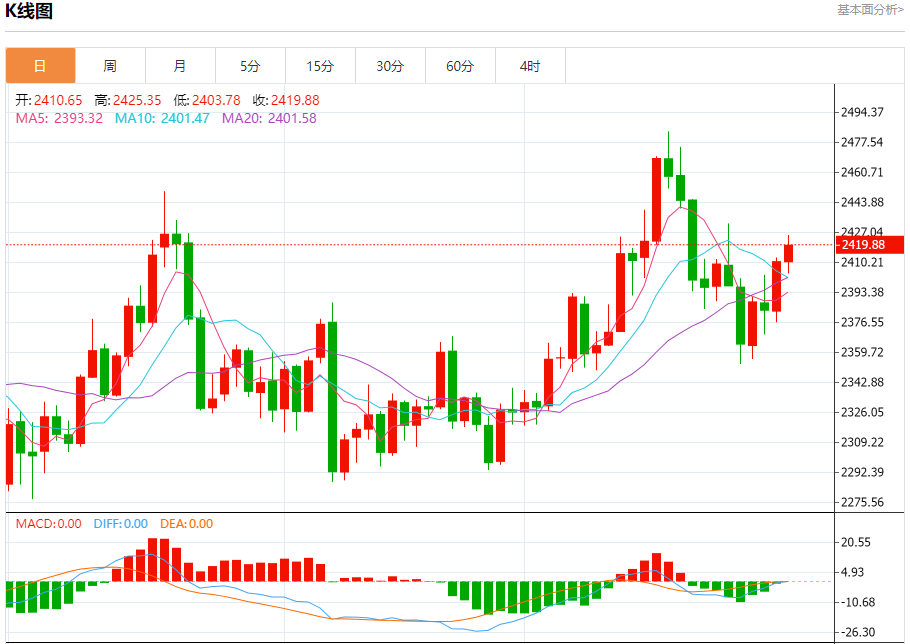Open the 60分 interval tab
Image resolution: width=910 pixels, height=644 pixels.
click(x=460, y=66)
